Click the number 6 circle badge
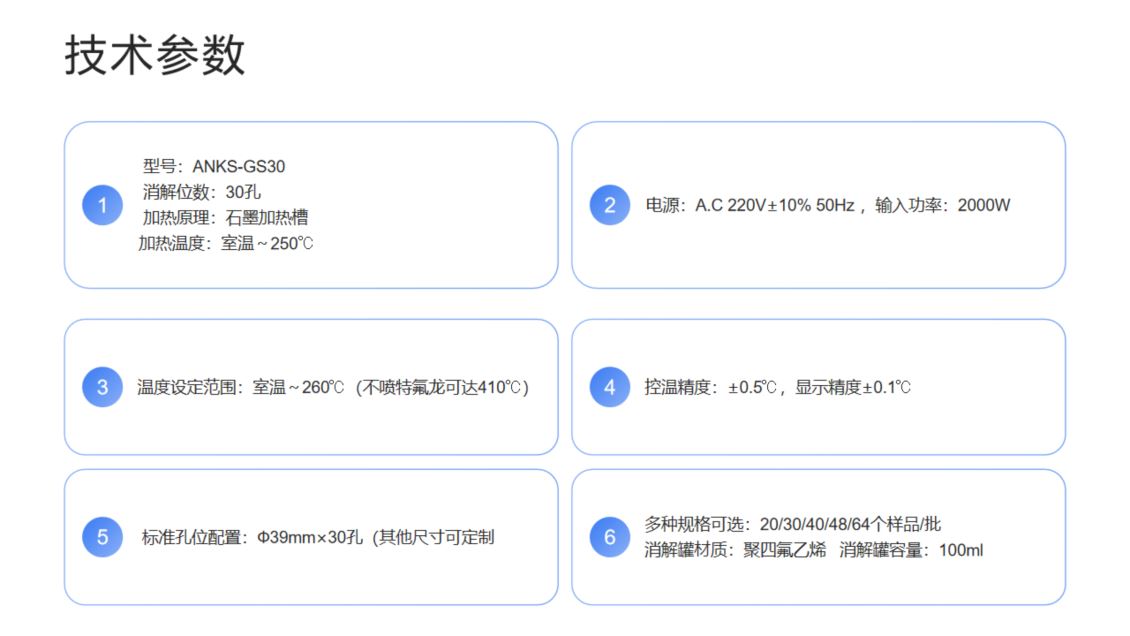 (610, 537)
